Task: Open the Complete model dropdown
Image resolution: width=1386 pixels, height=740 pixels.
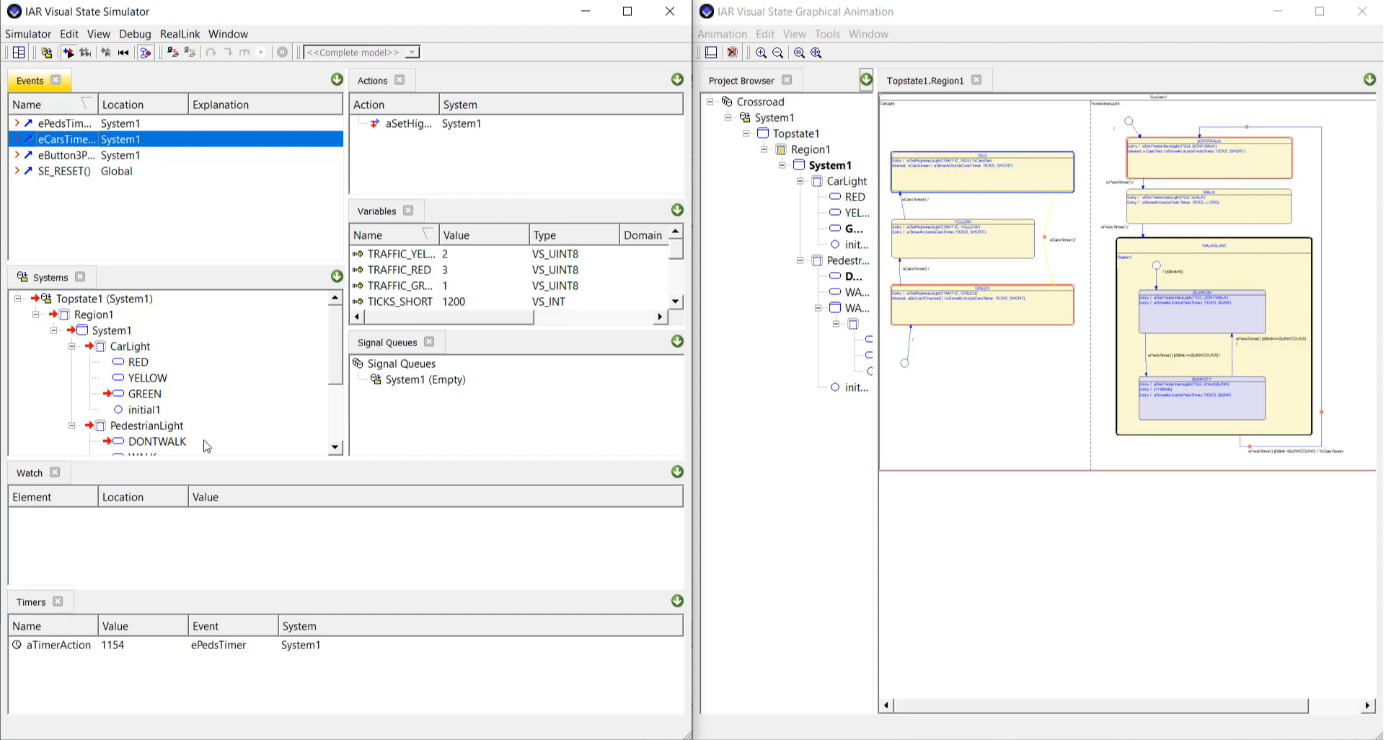Action: (x=412, y=52)
